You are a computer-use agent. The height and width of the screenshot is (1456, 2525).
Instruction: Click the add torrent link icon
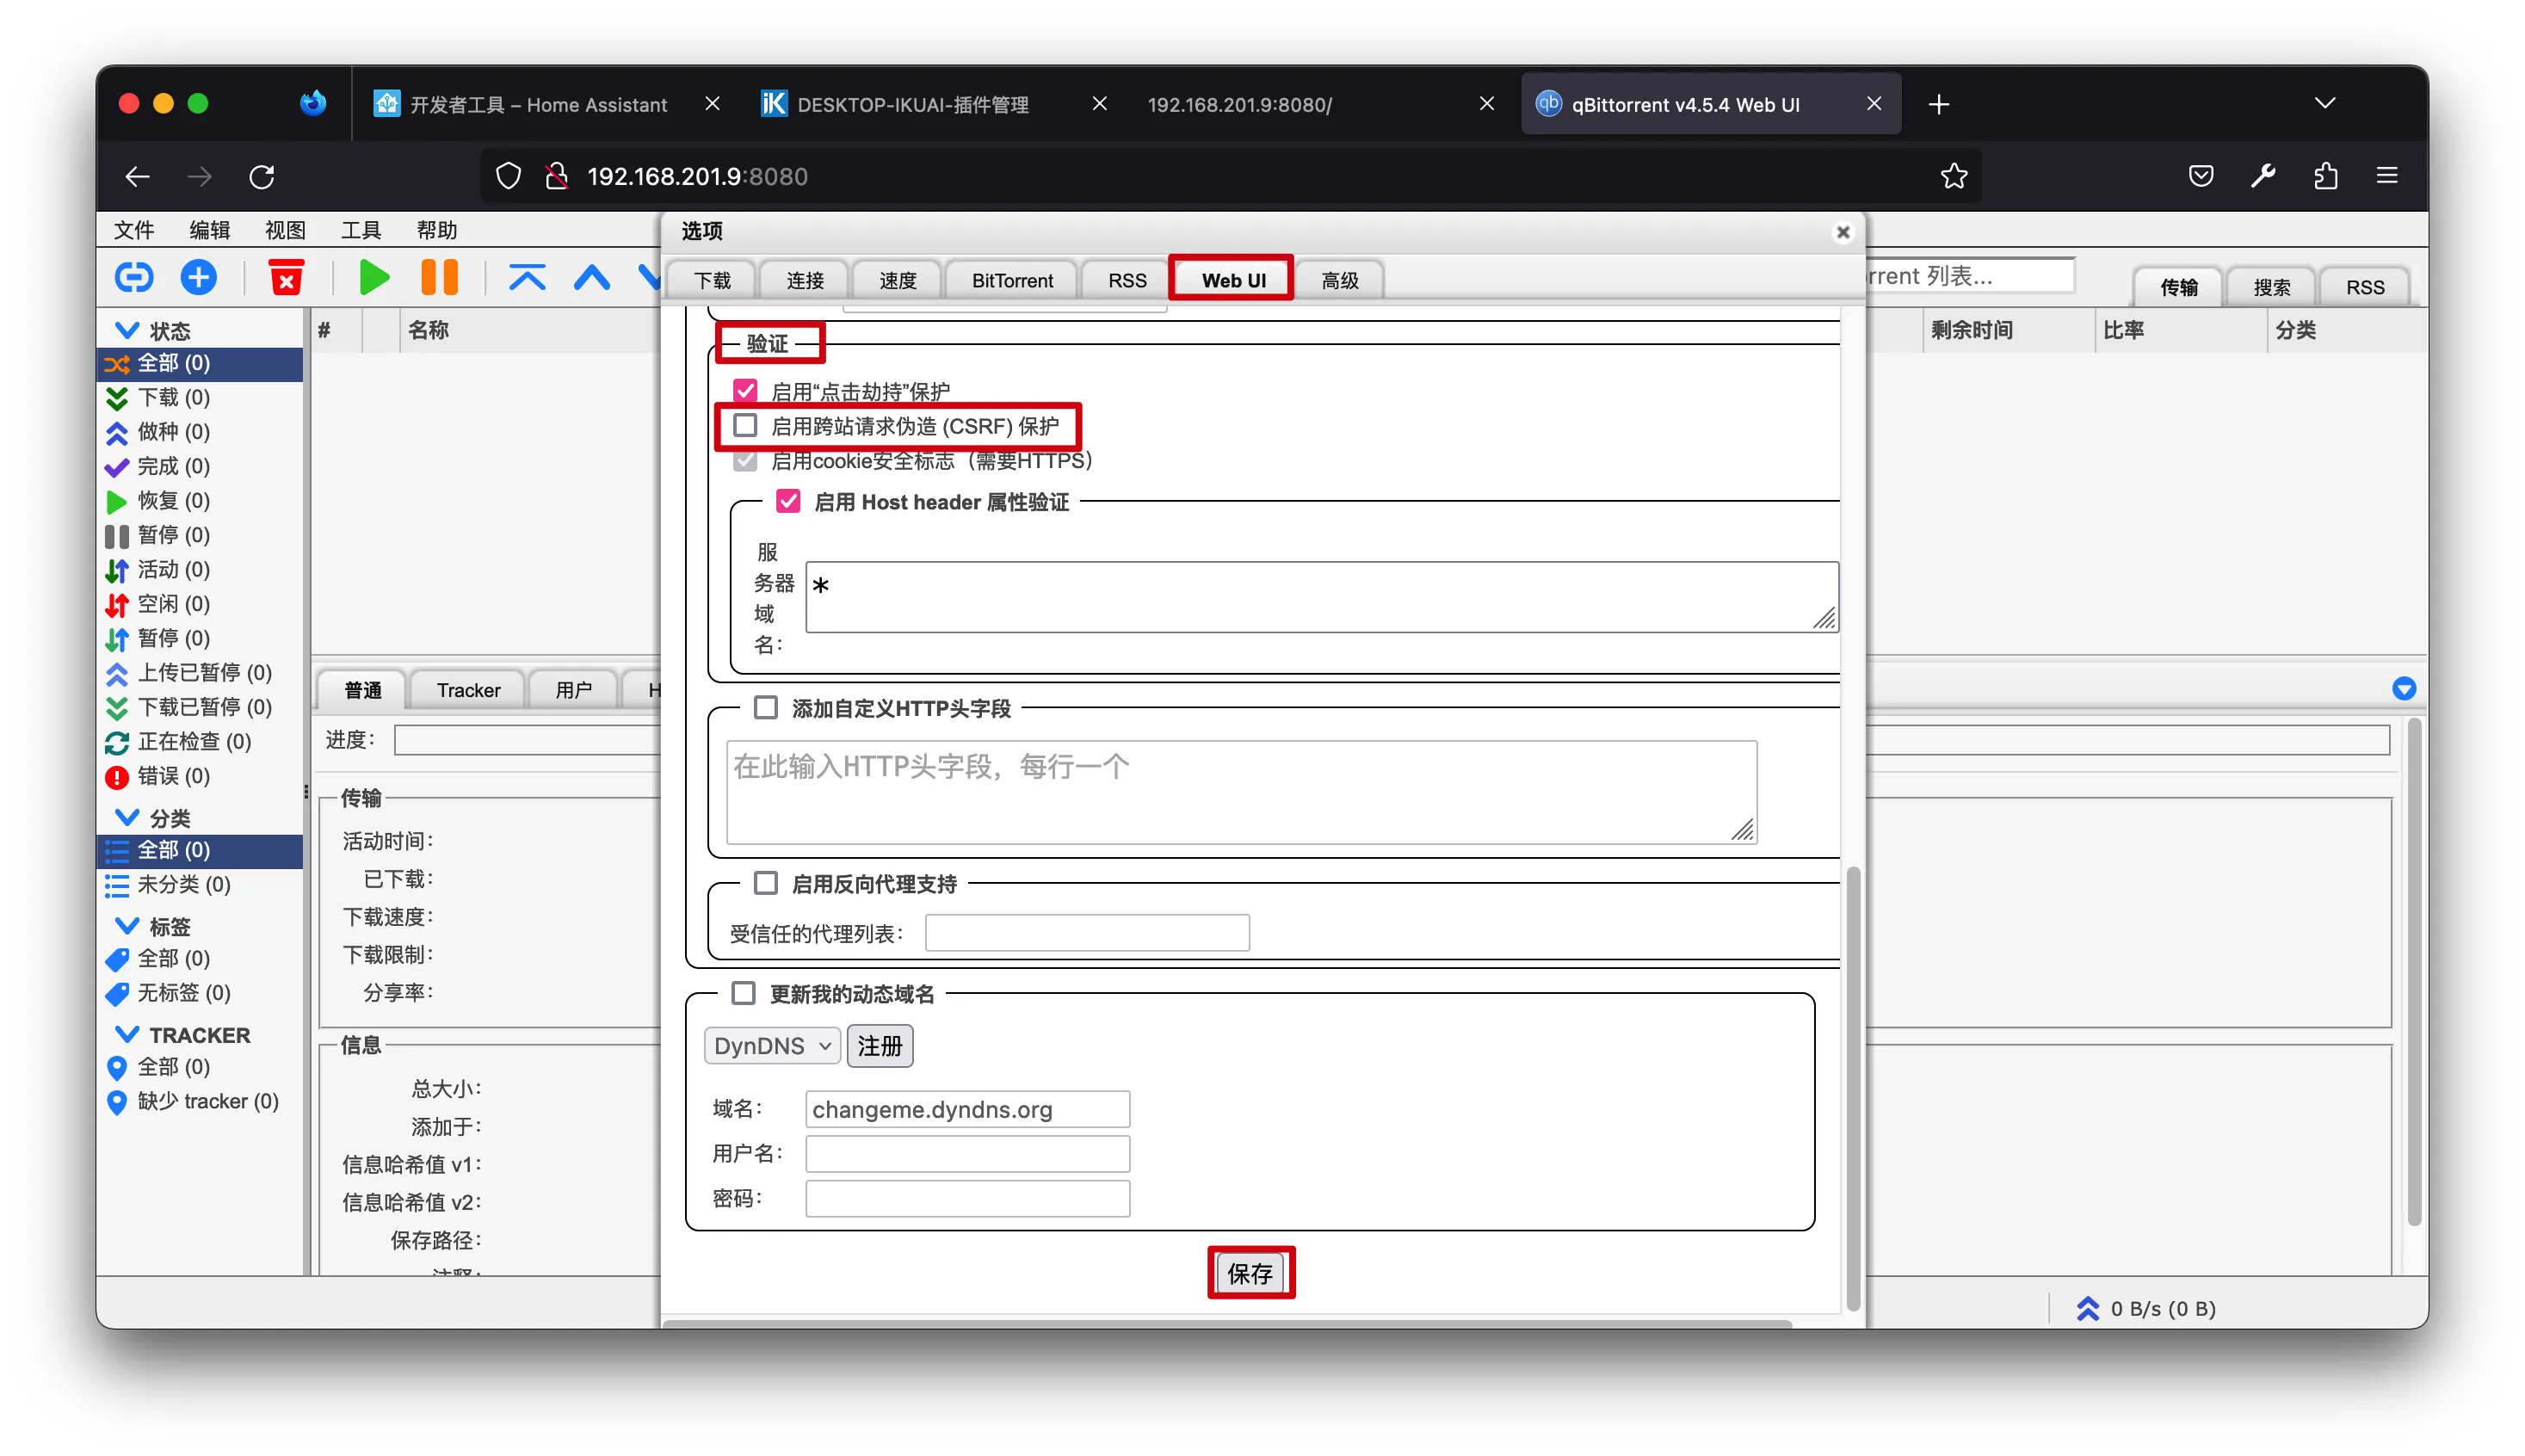pos(133,277)
